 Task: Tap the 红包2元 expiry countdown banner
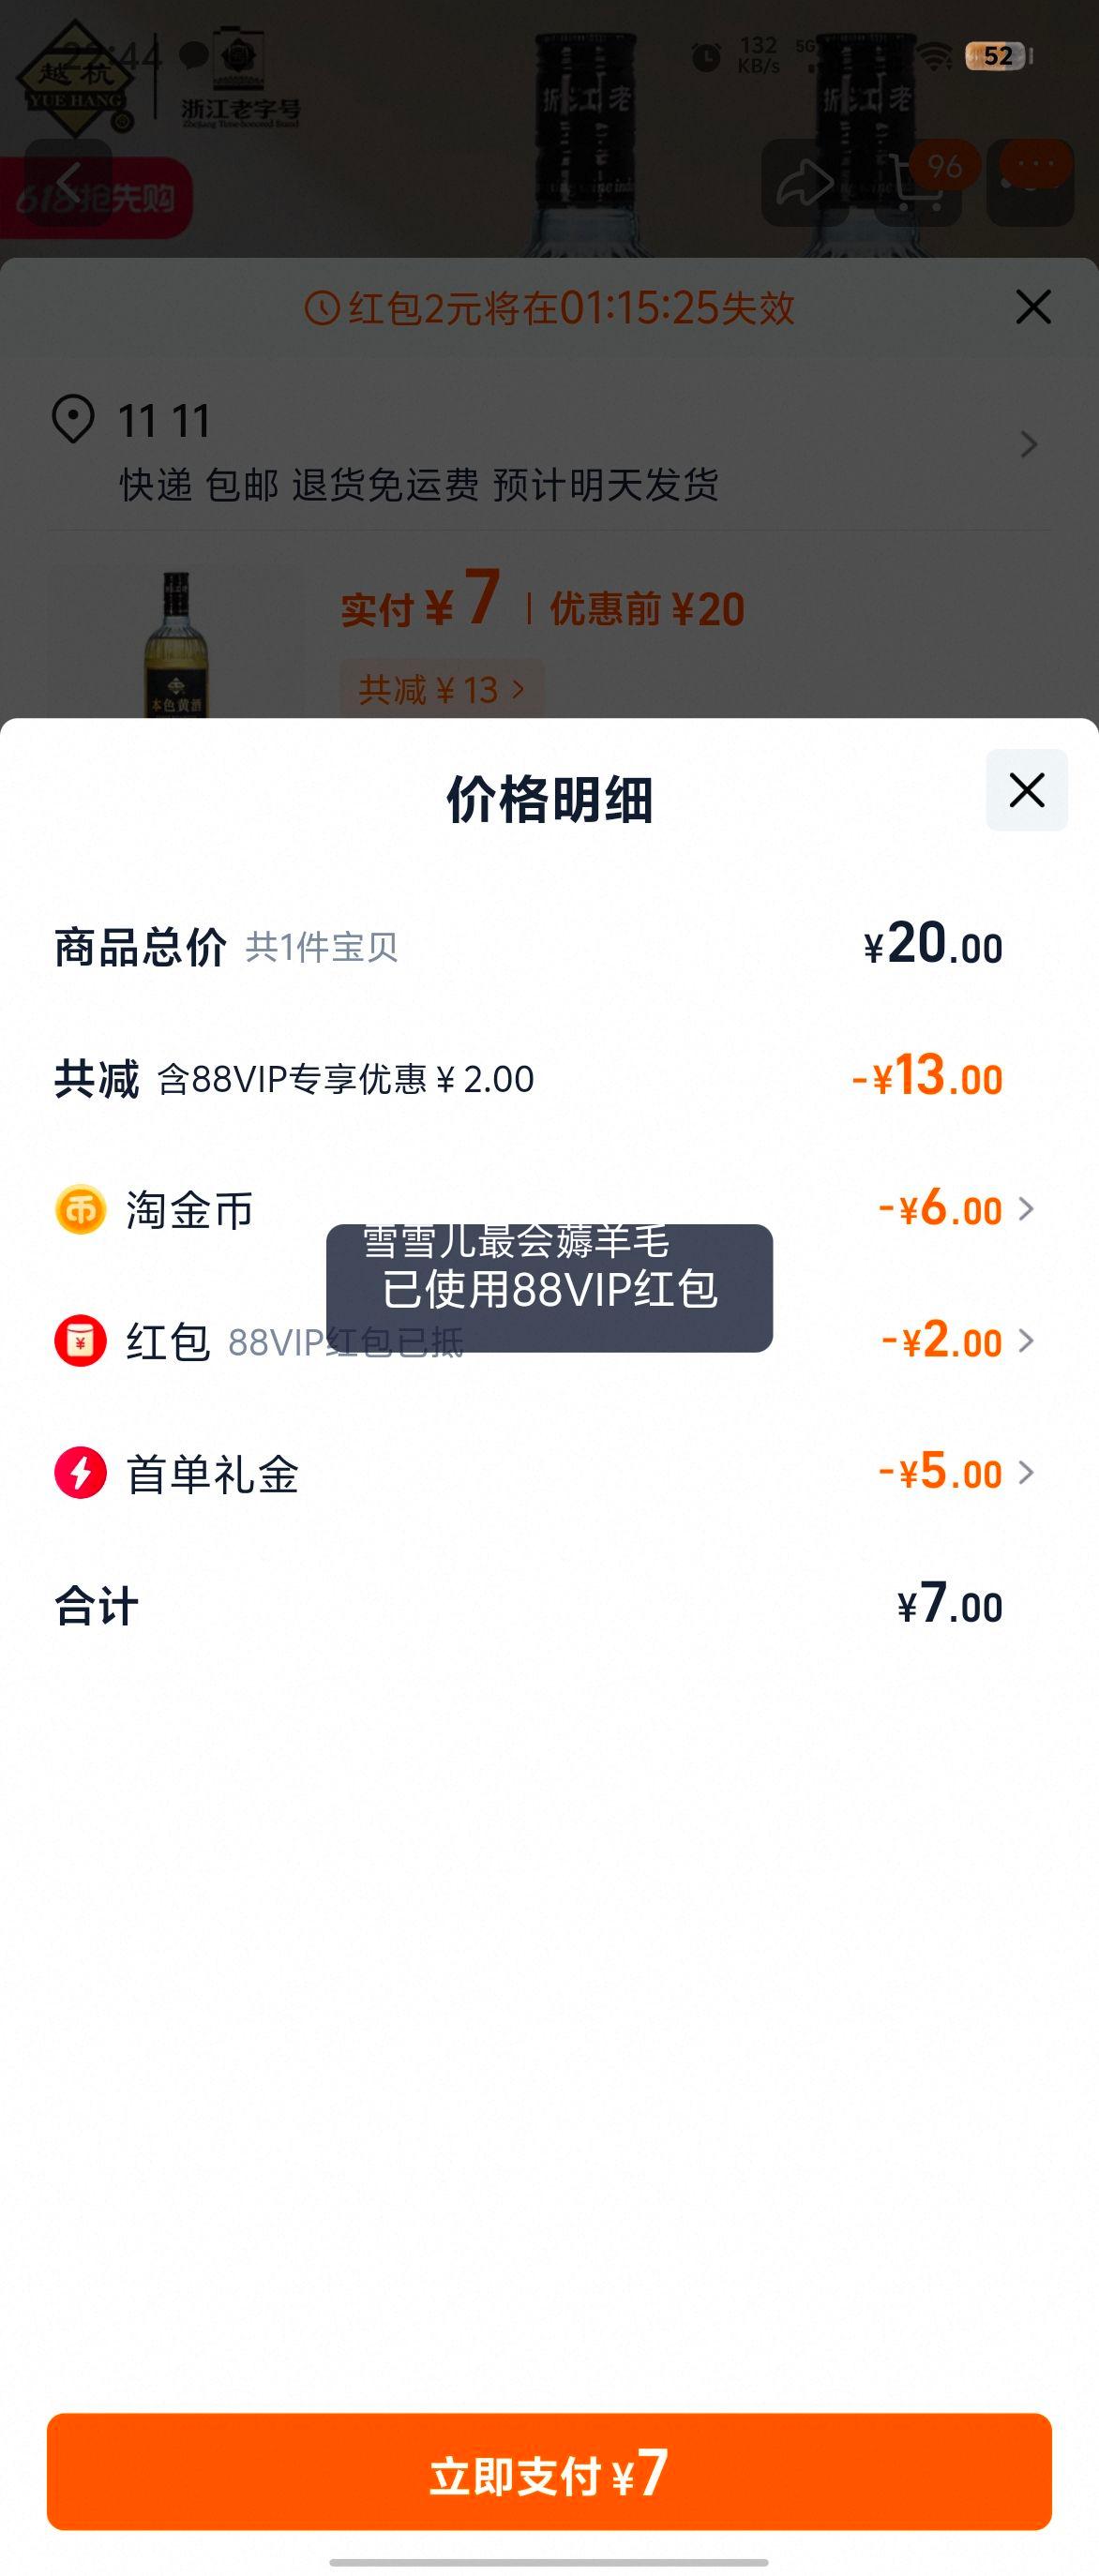point(549,307)
